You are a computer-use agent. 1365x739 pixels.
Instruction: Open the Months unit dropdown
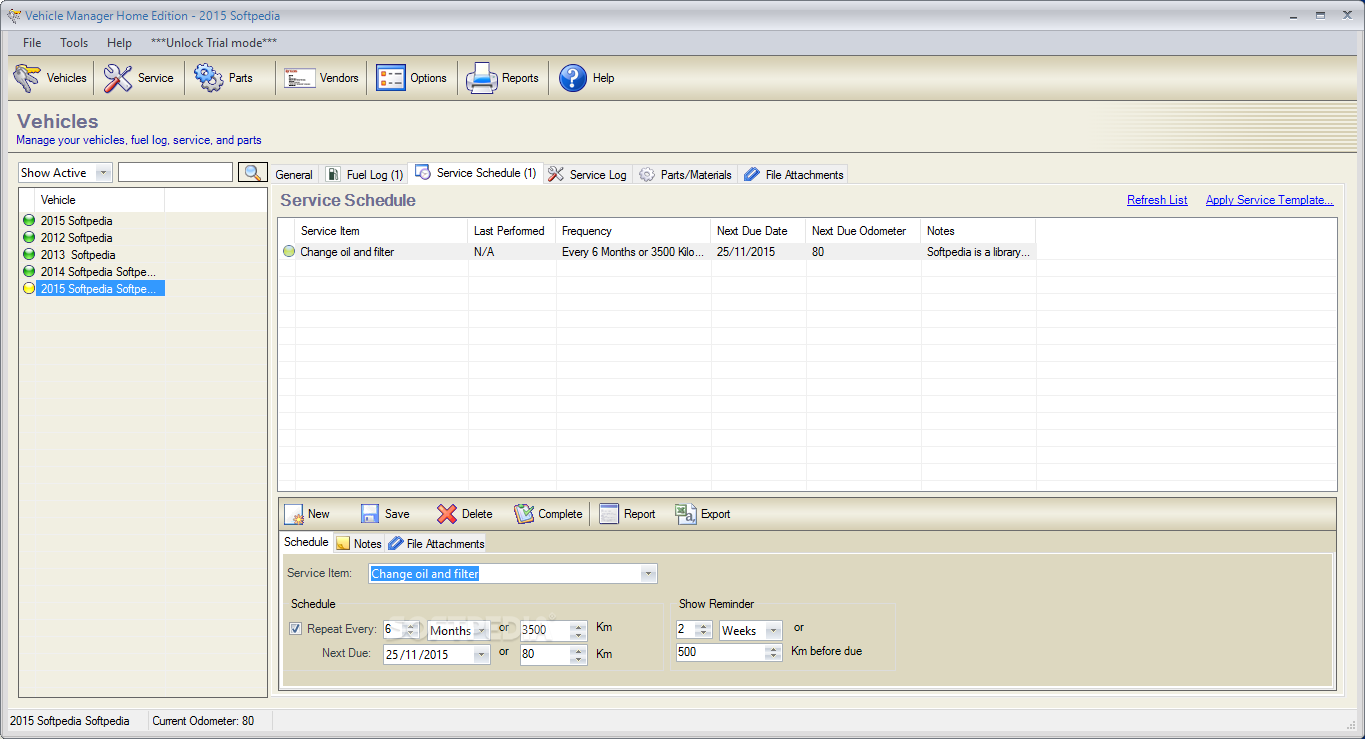coord(481,630)
